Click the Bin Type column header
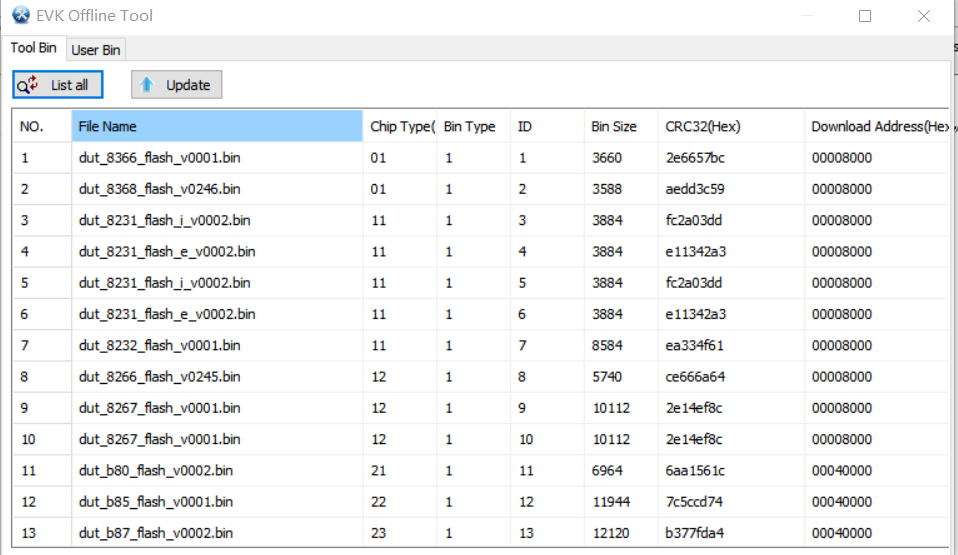Screen dimensions: 958x555 pyautogui.click(x=474, y=127)
